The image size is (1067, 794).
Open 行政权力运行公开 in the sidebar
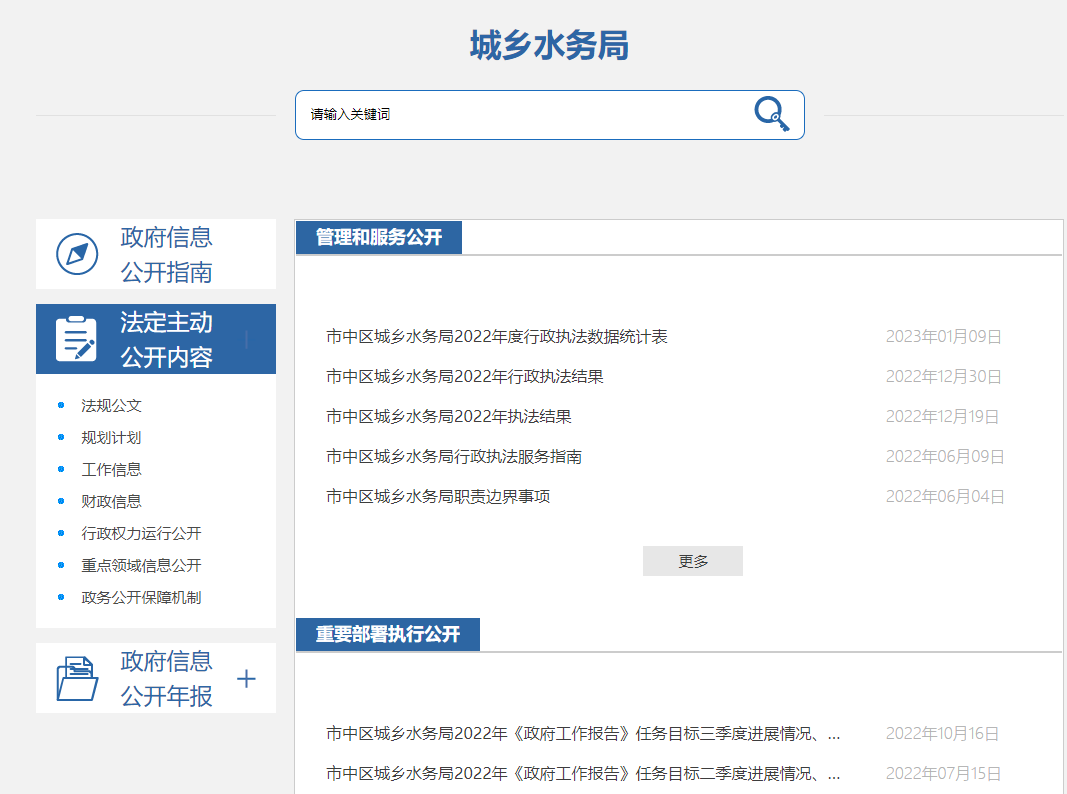(142, 533)
